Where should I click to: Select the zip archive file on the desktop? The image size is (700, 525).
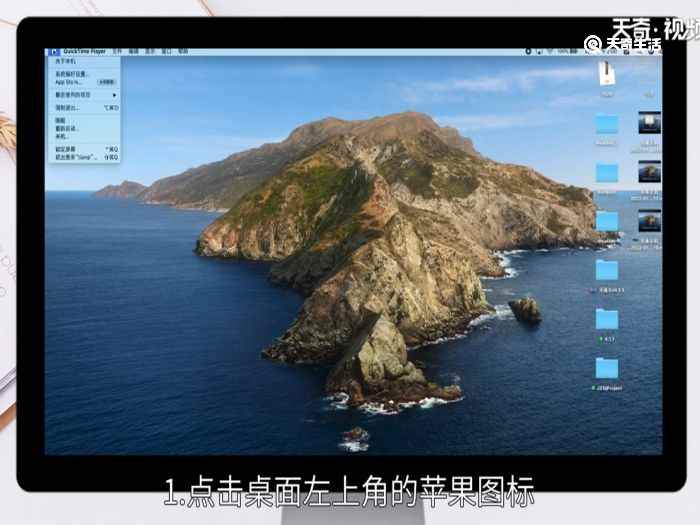click(607, 74)
